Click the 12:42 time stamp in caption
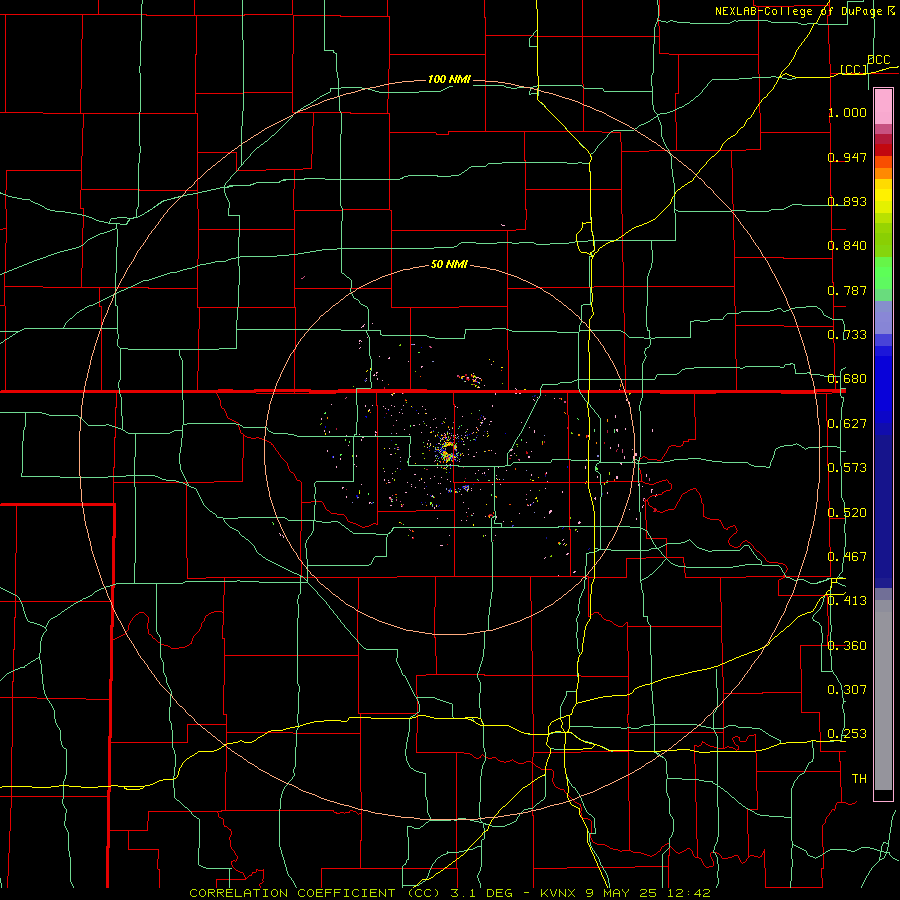900x900 pixels. tap(690, 893)
